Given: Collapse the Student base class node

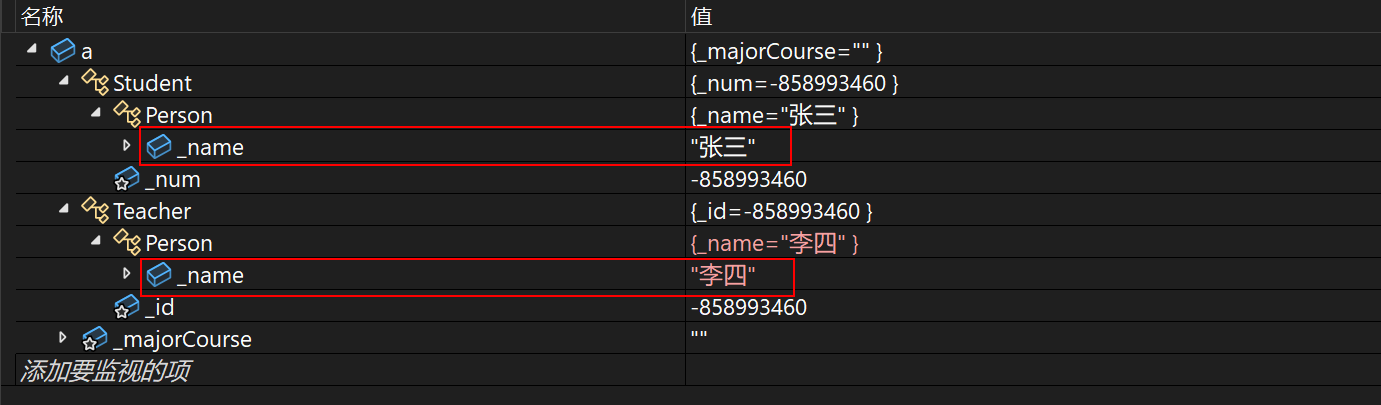Looking at the screenshot, I should 63,82.
